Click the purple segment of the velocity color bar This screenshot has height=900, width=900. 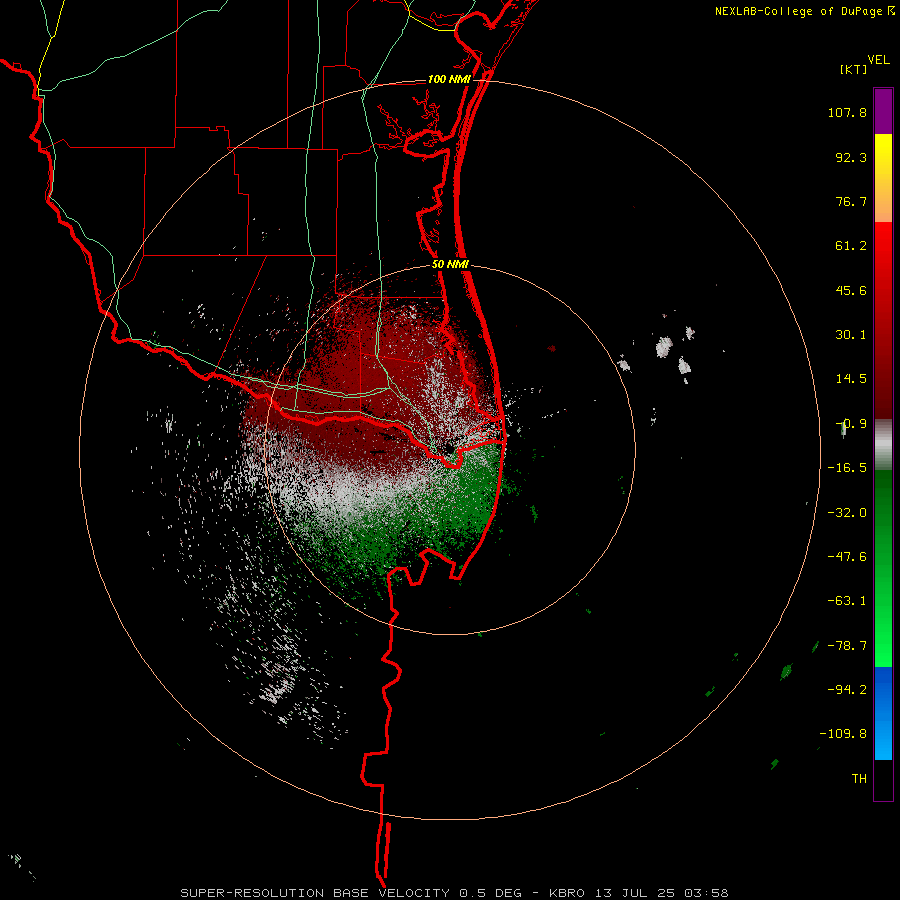tap(883, 111)
